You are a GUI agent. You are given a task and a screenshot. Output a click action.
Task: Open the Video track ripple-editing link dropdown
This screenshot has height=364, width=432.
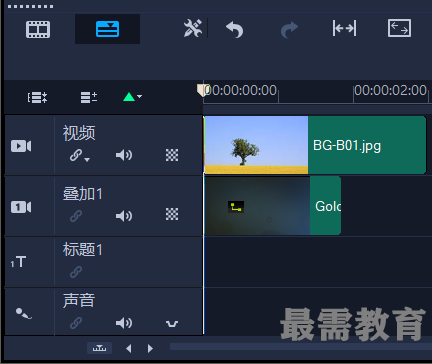pyautogui.click(x=80, y=155)
